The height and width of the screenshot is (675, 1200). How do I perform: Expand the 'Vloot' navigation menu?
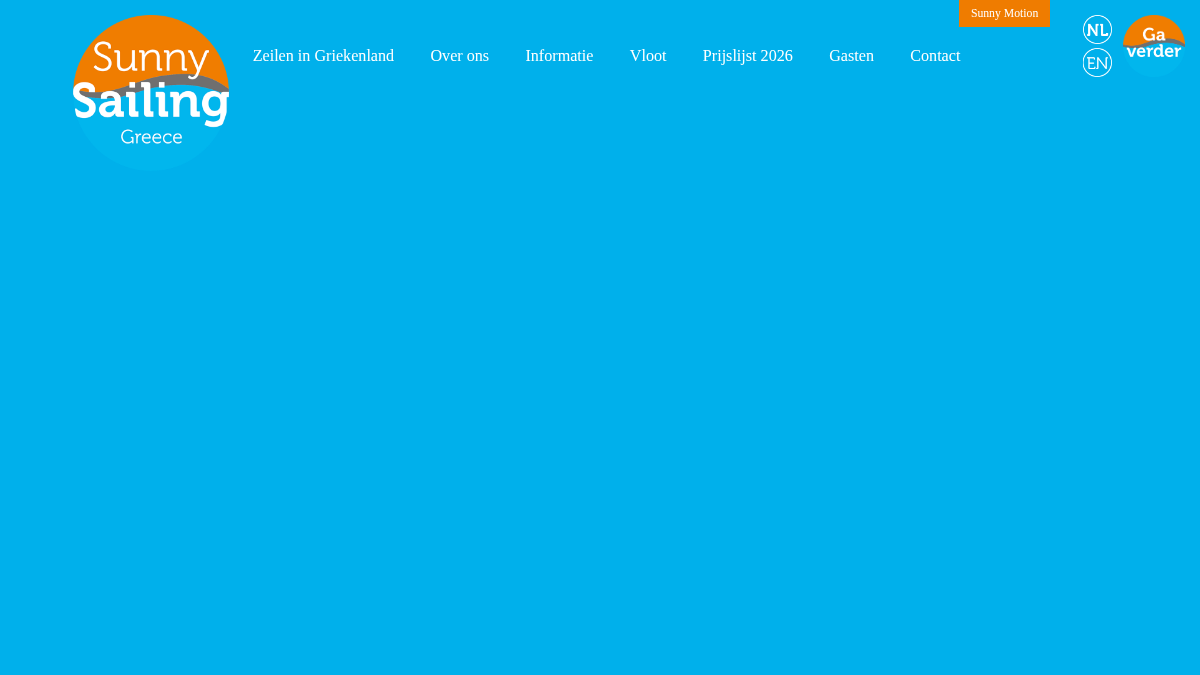[x=648, y=56]
